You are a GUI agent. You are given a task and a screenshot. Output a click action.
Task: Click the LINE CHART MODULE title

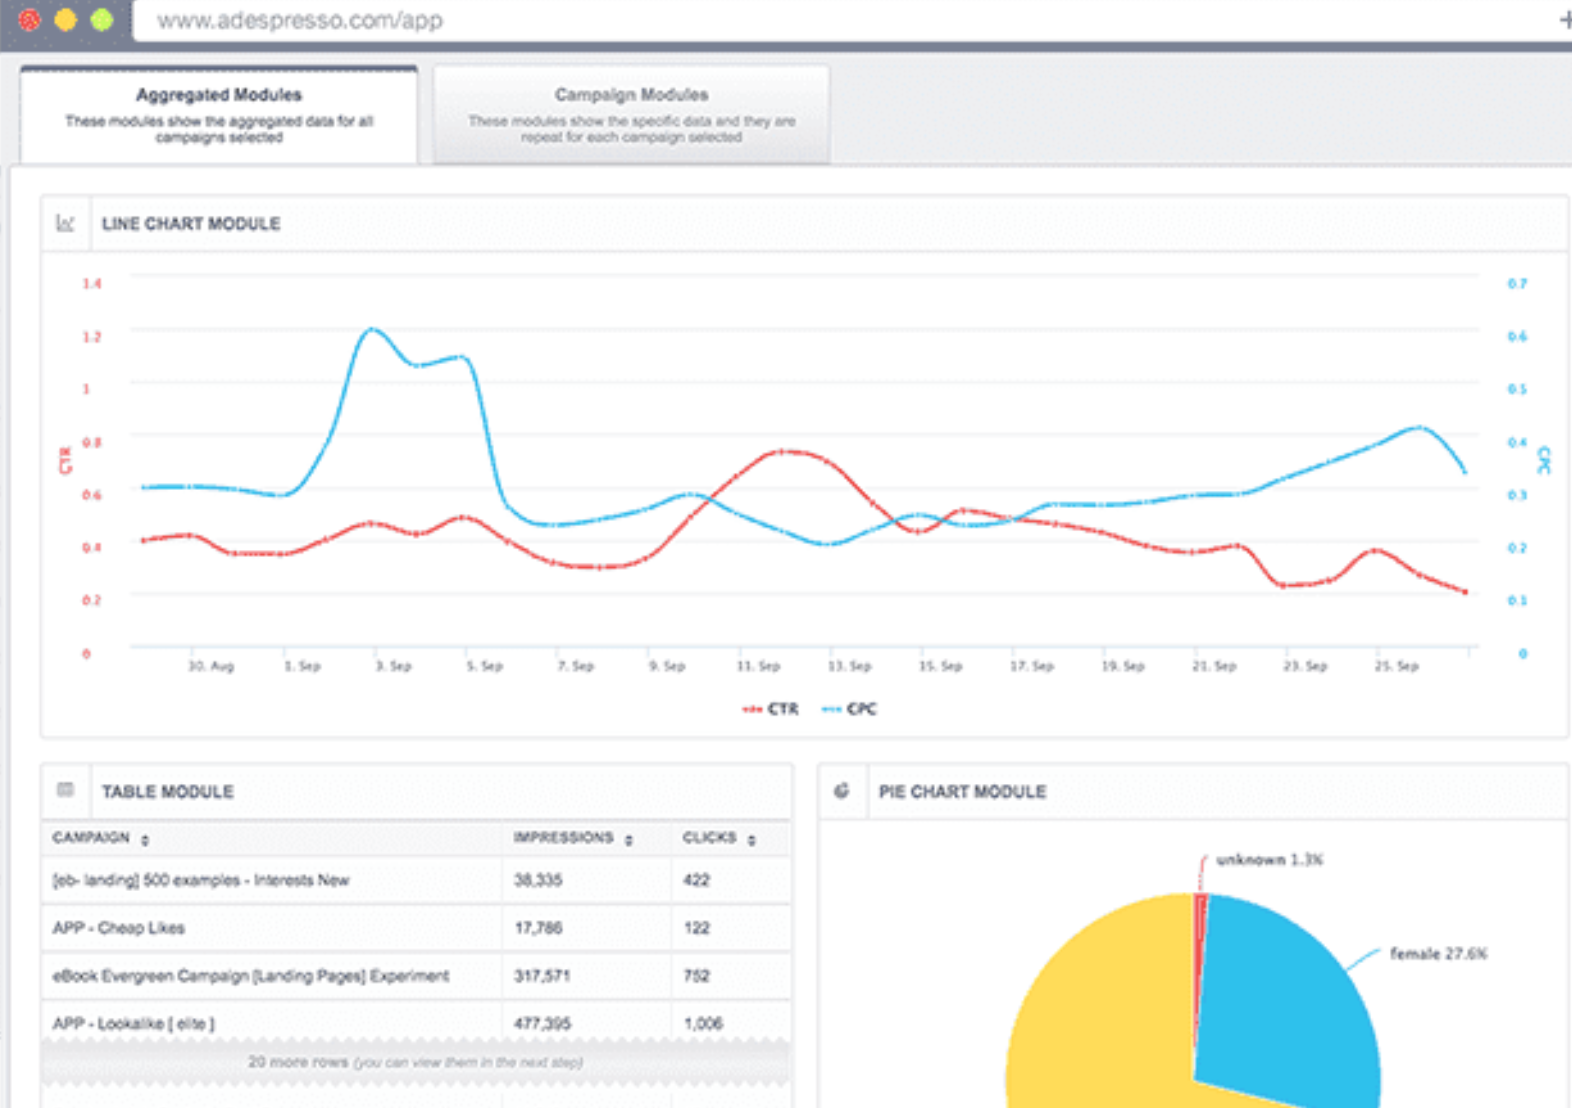pos(191,224)
